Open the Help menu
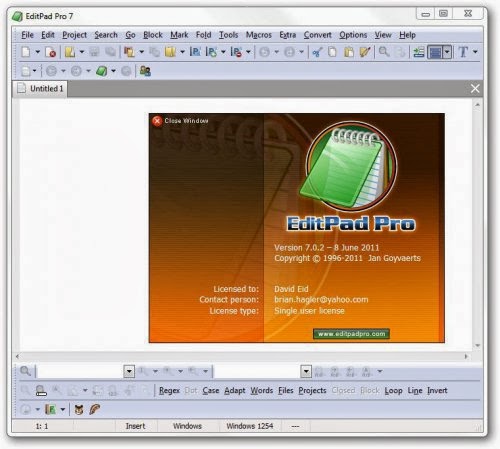The height and width of the screenshot is (449, 500). [407, 35]
